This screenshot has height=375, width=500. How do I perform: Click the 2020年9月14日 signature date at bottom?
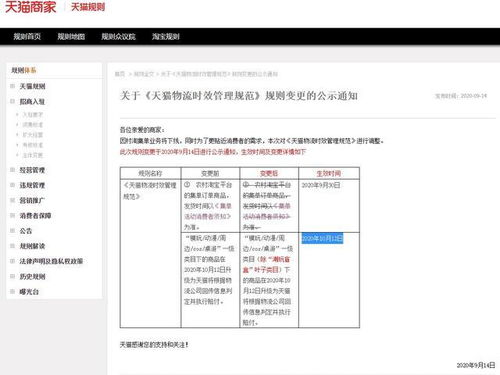pyautogui.click(x=476, y=365)
